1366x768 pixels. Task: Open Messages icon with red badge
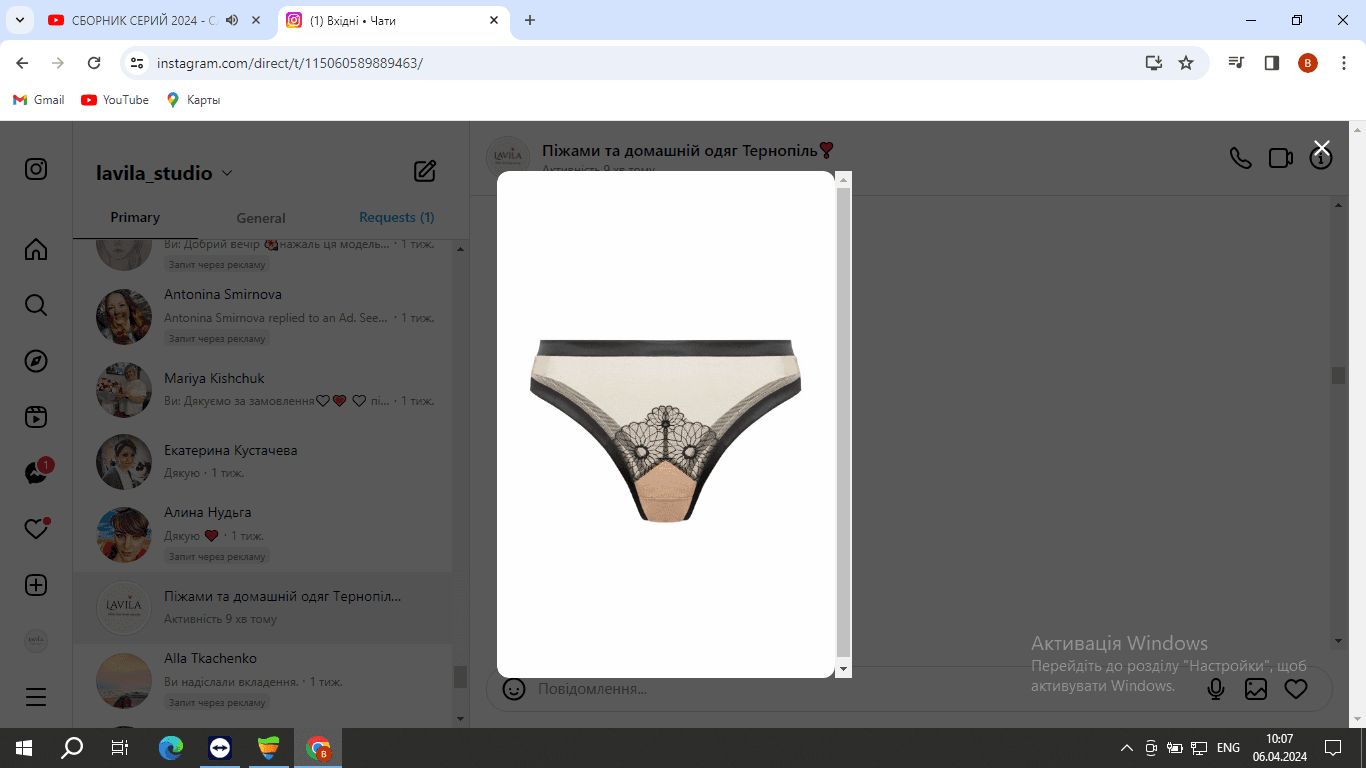point(38,472)
